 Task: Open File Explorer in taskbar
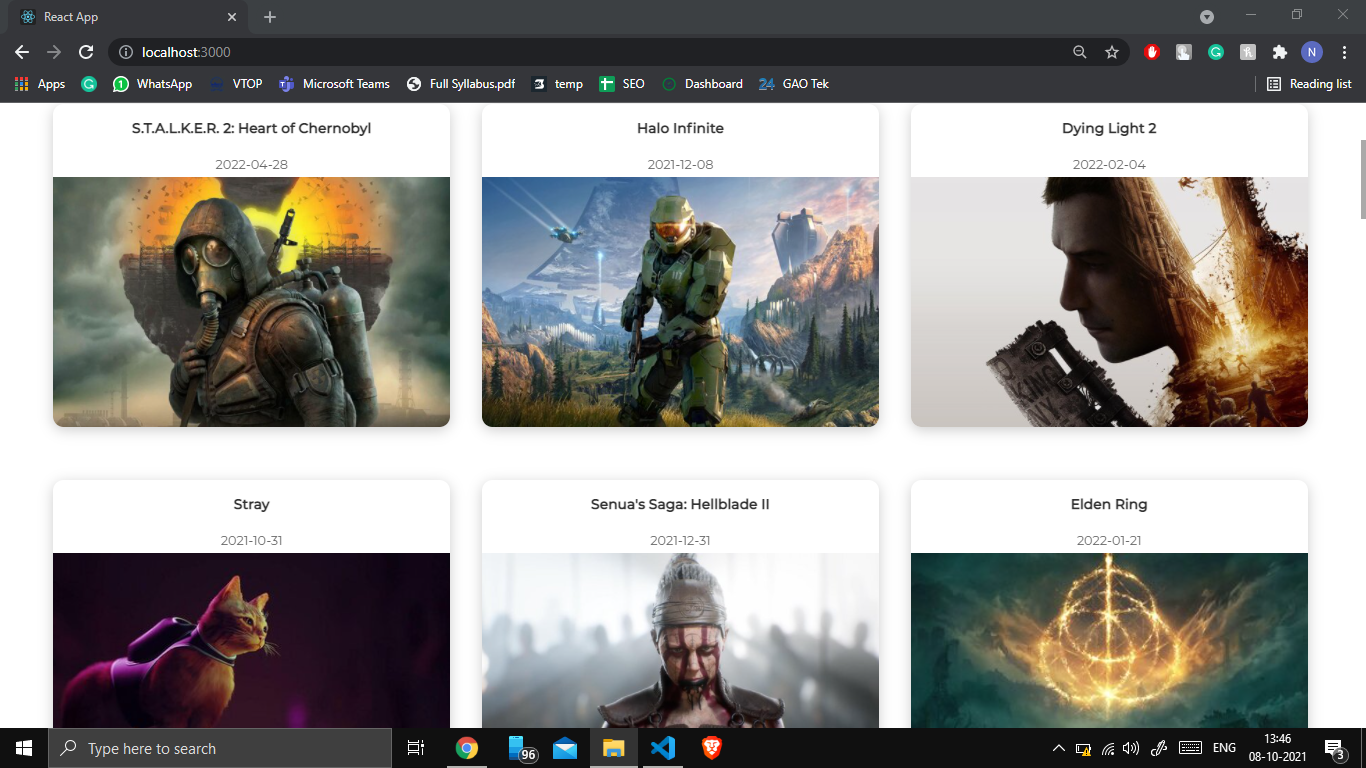tap(614, 748)
